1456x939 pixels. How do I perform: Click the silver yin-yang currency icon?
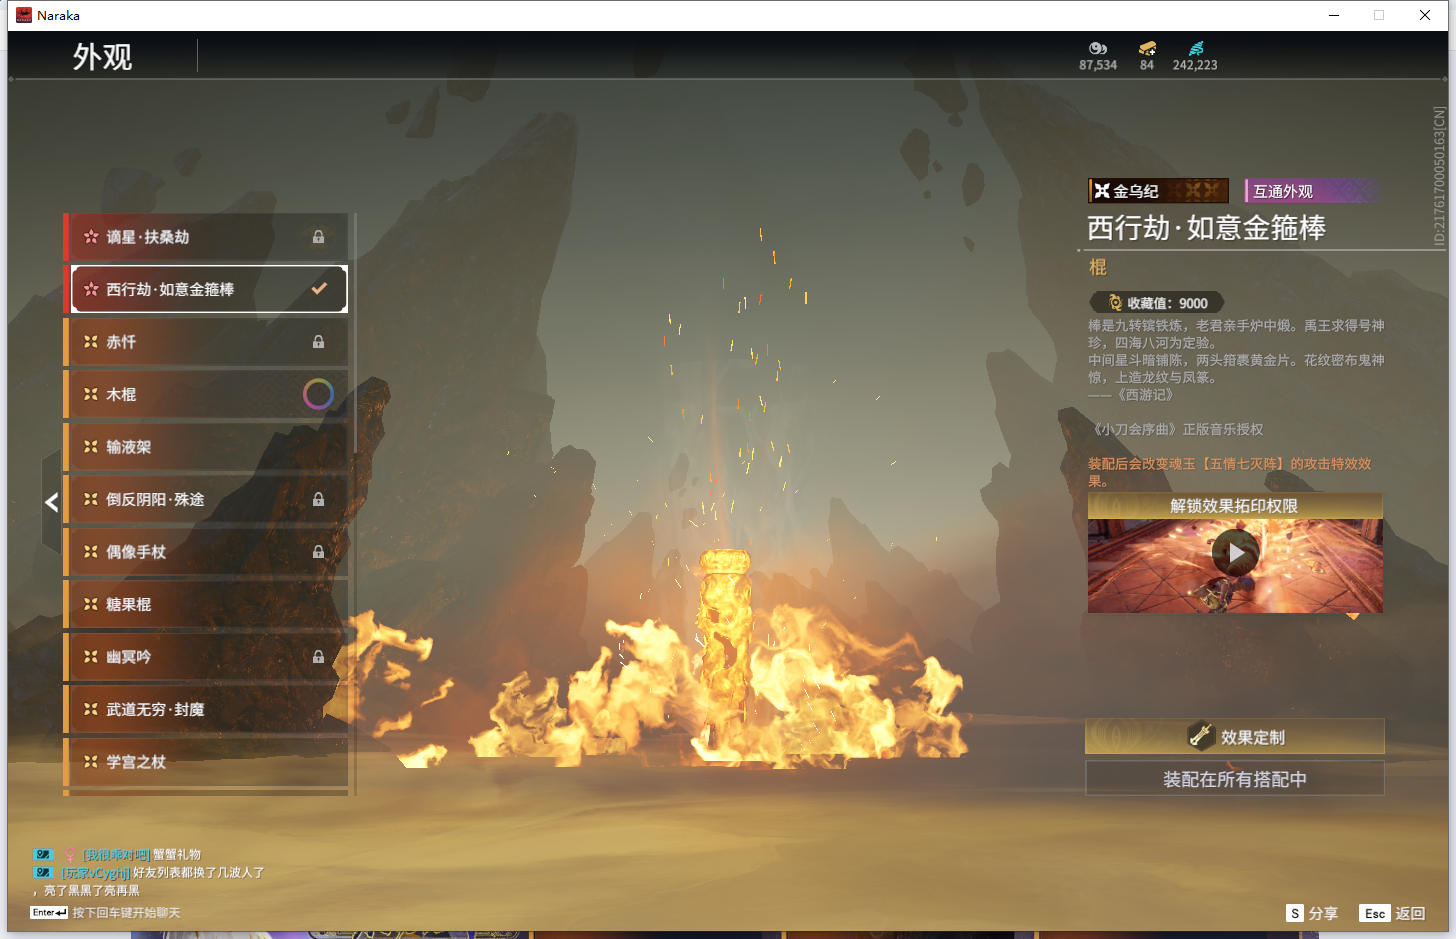[1097, 48]
